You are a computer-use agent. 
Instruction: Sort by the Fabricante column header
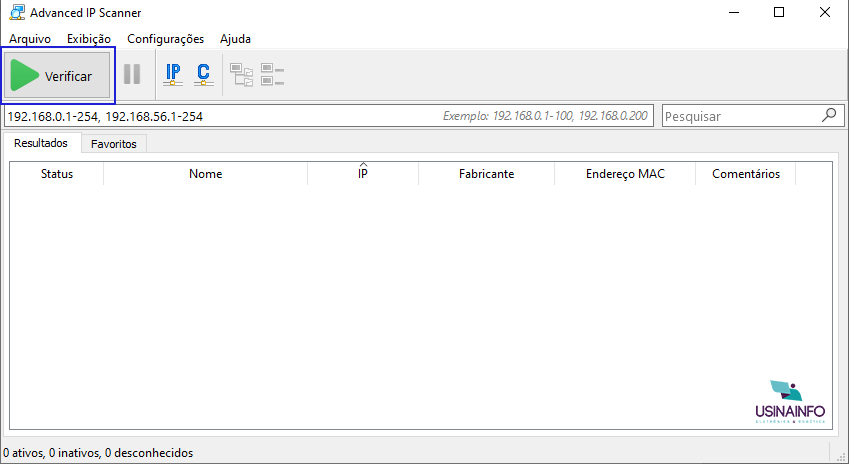[486, 174]
